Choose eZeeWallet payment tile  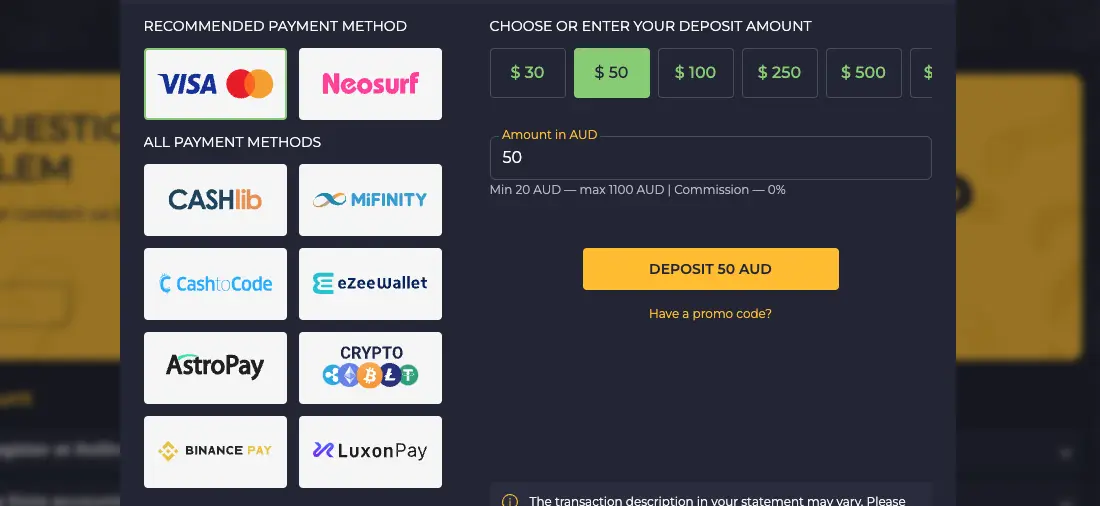tap(370, 284)
